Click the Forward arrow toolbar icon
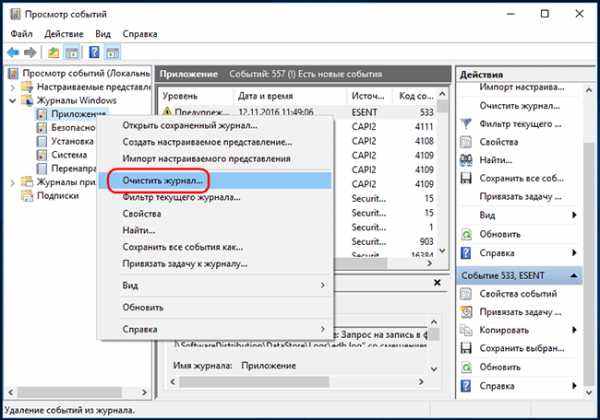This screenshot has width=600, height=420. (30, 52)
